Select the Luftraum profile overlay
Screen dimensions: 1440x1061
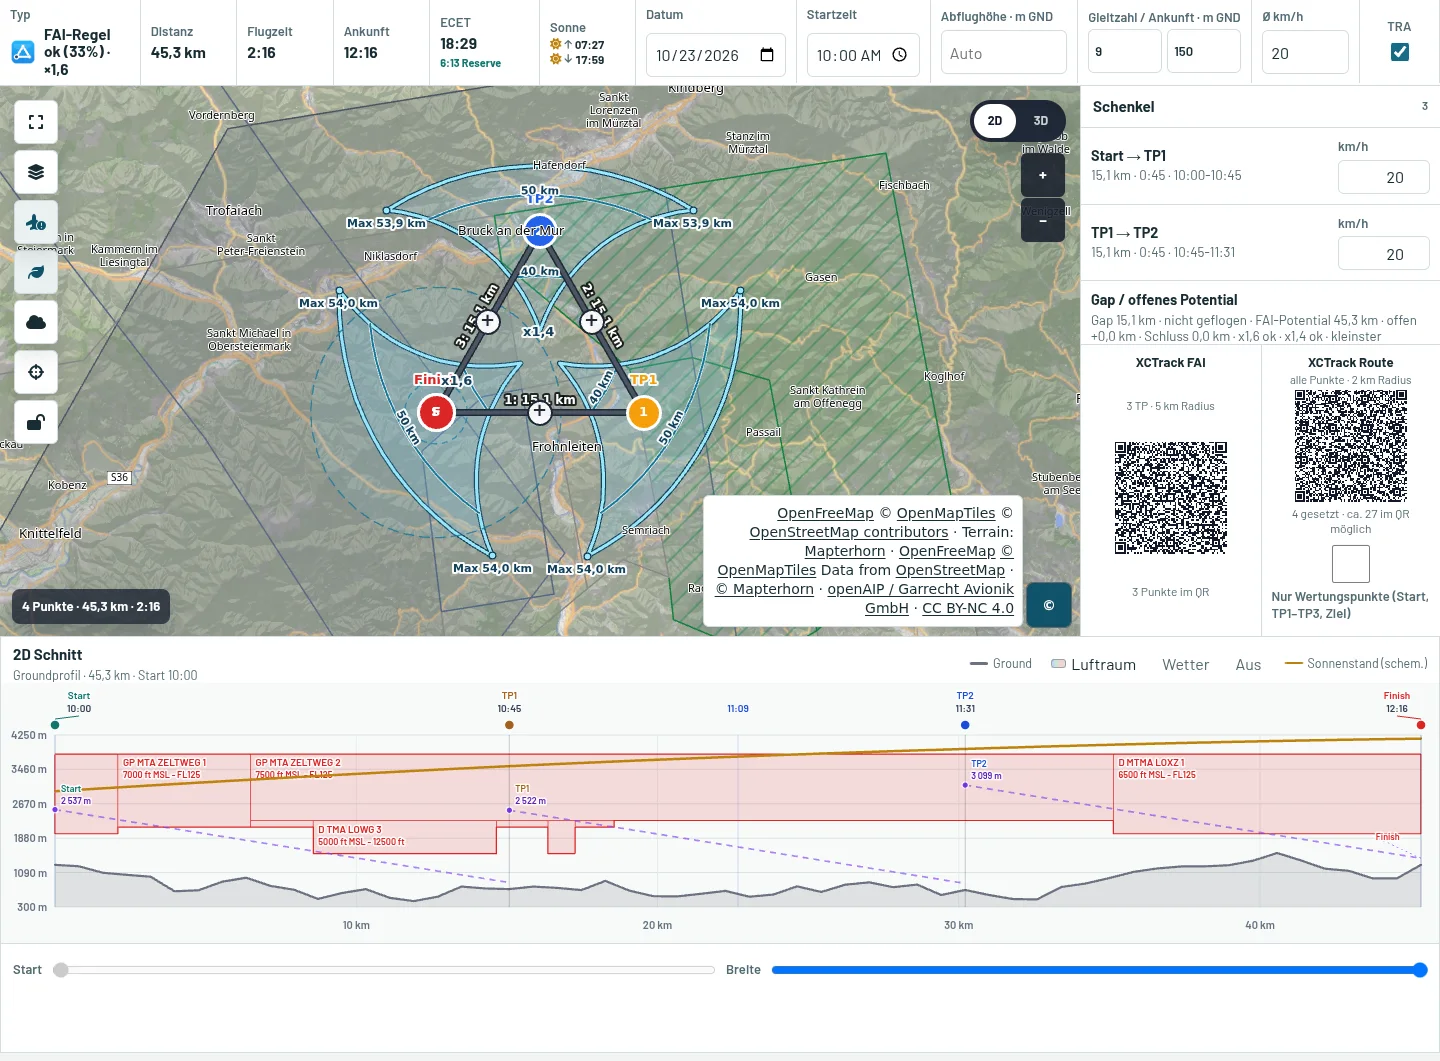click(1094, 665)
